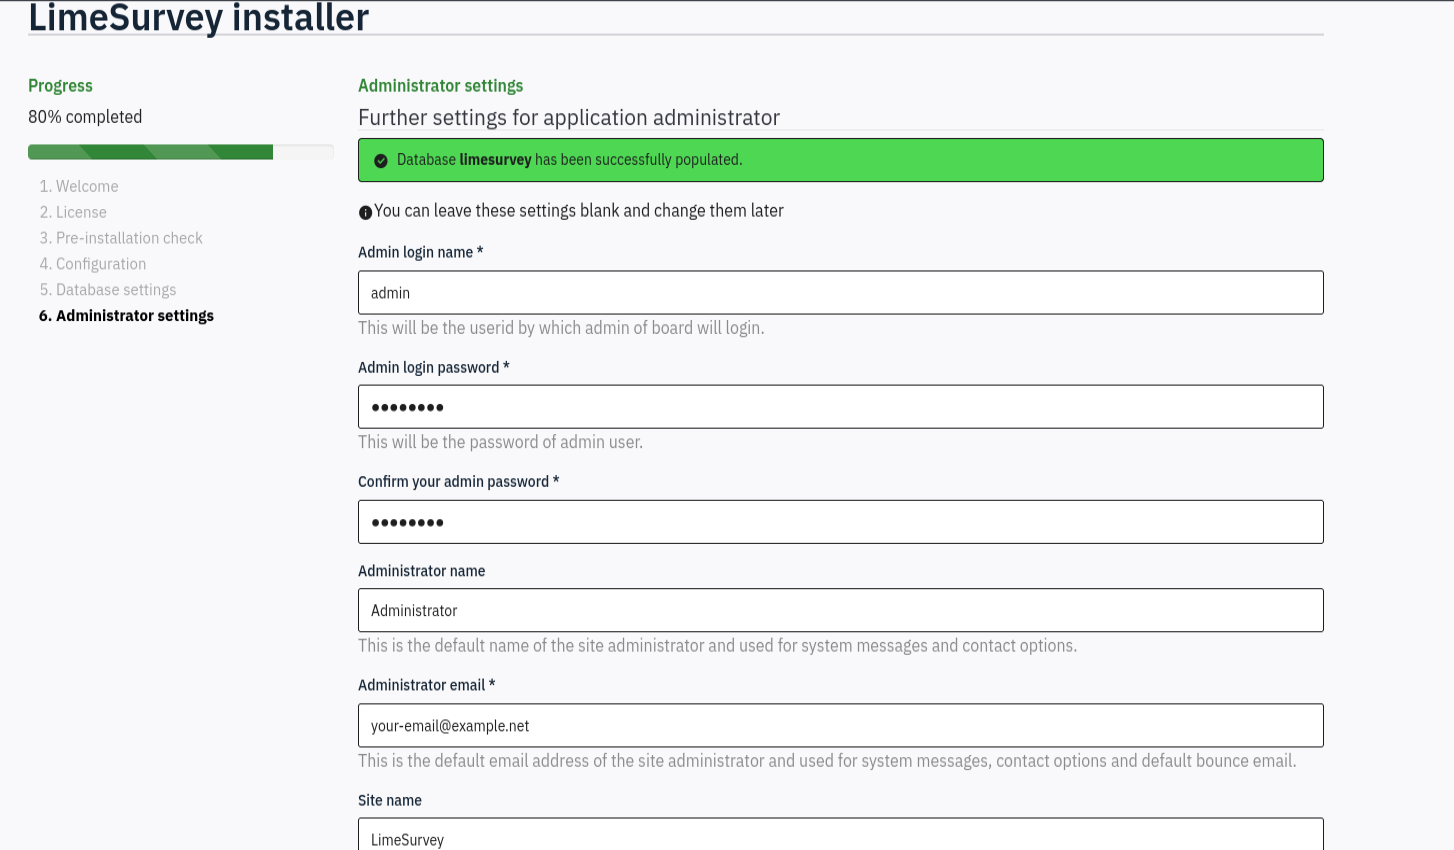Click the LimeSurvey installer page title
The image size is (1454, 850).
coord(199,17)
